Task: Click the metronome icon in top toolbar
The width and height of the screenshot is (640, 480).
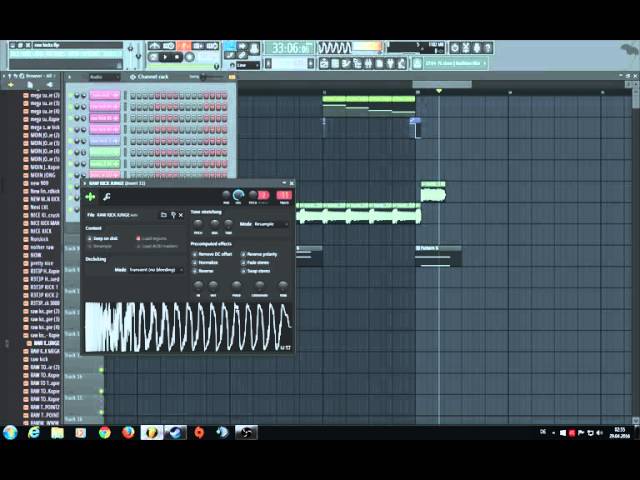Action: (x=154, y=46)
